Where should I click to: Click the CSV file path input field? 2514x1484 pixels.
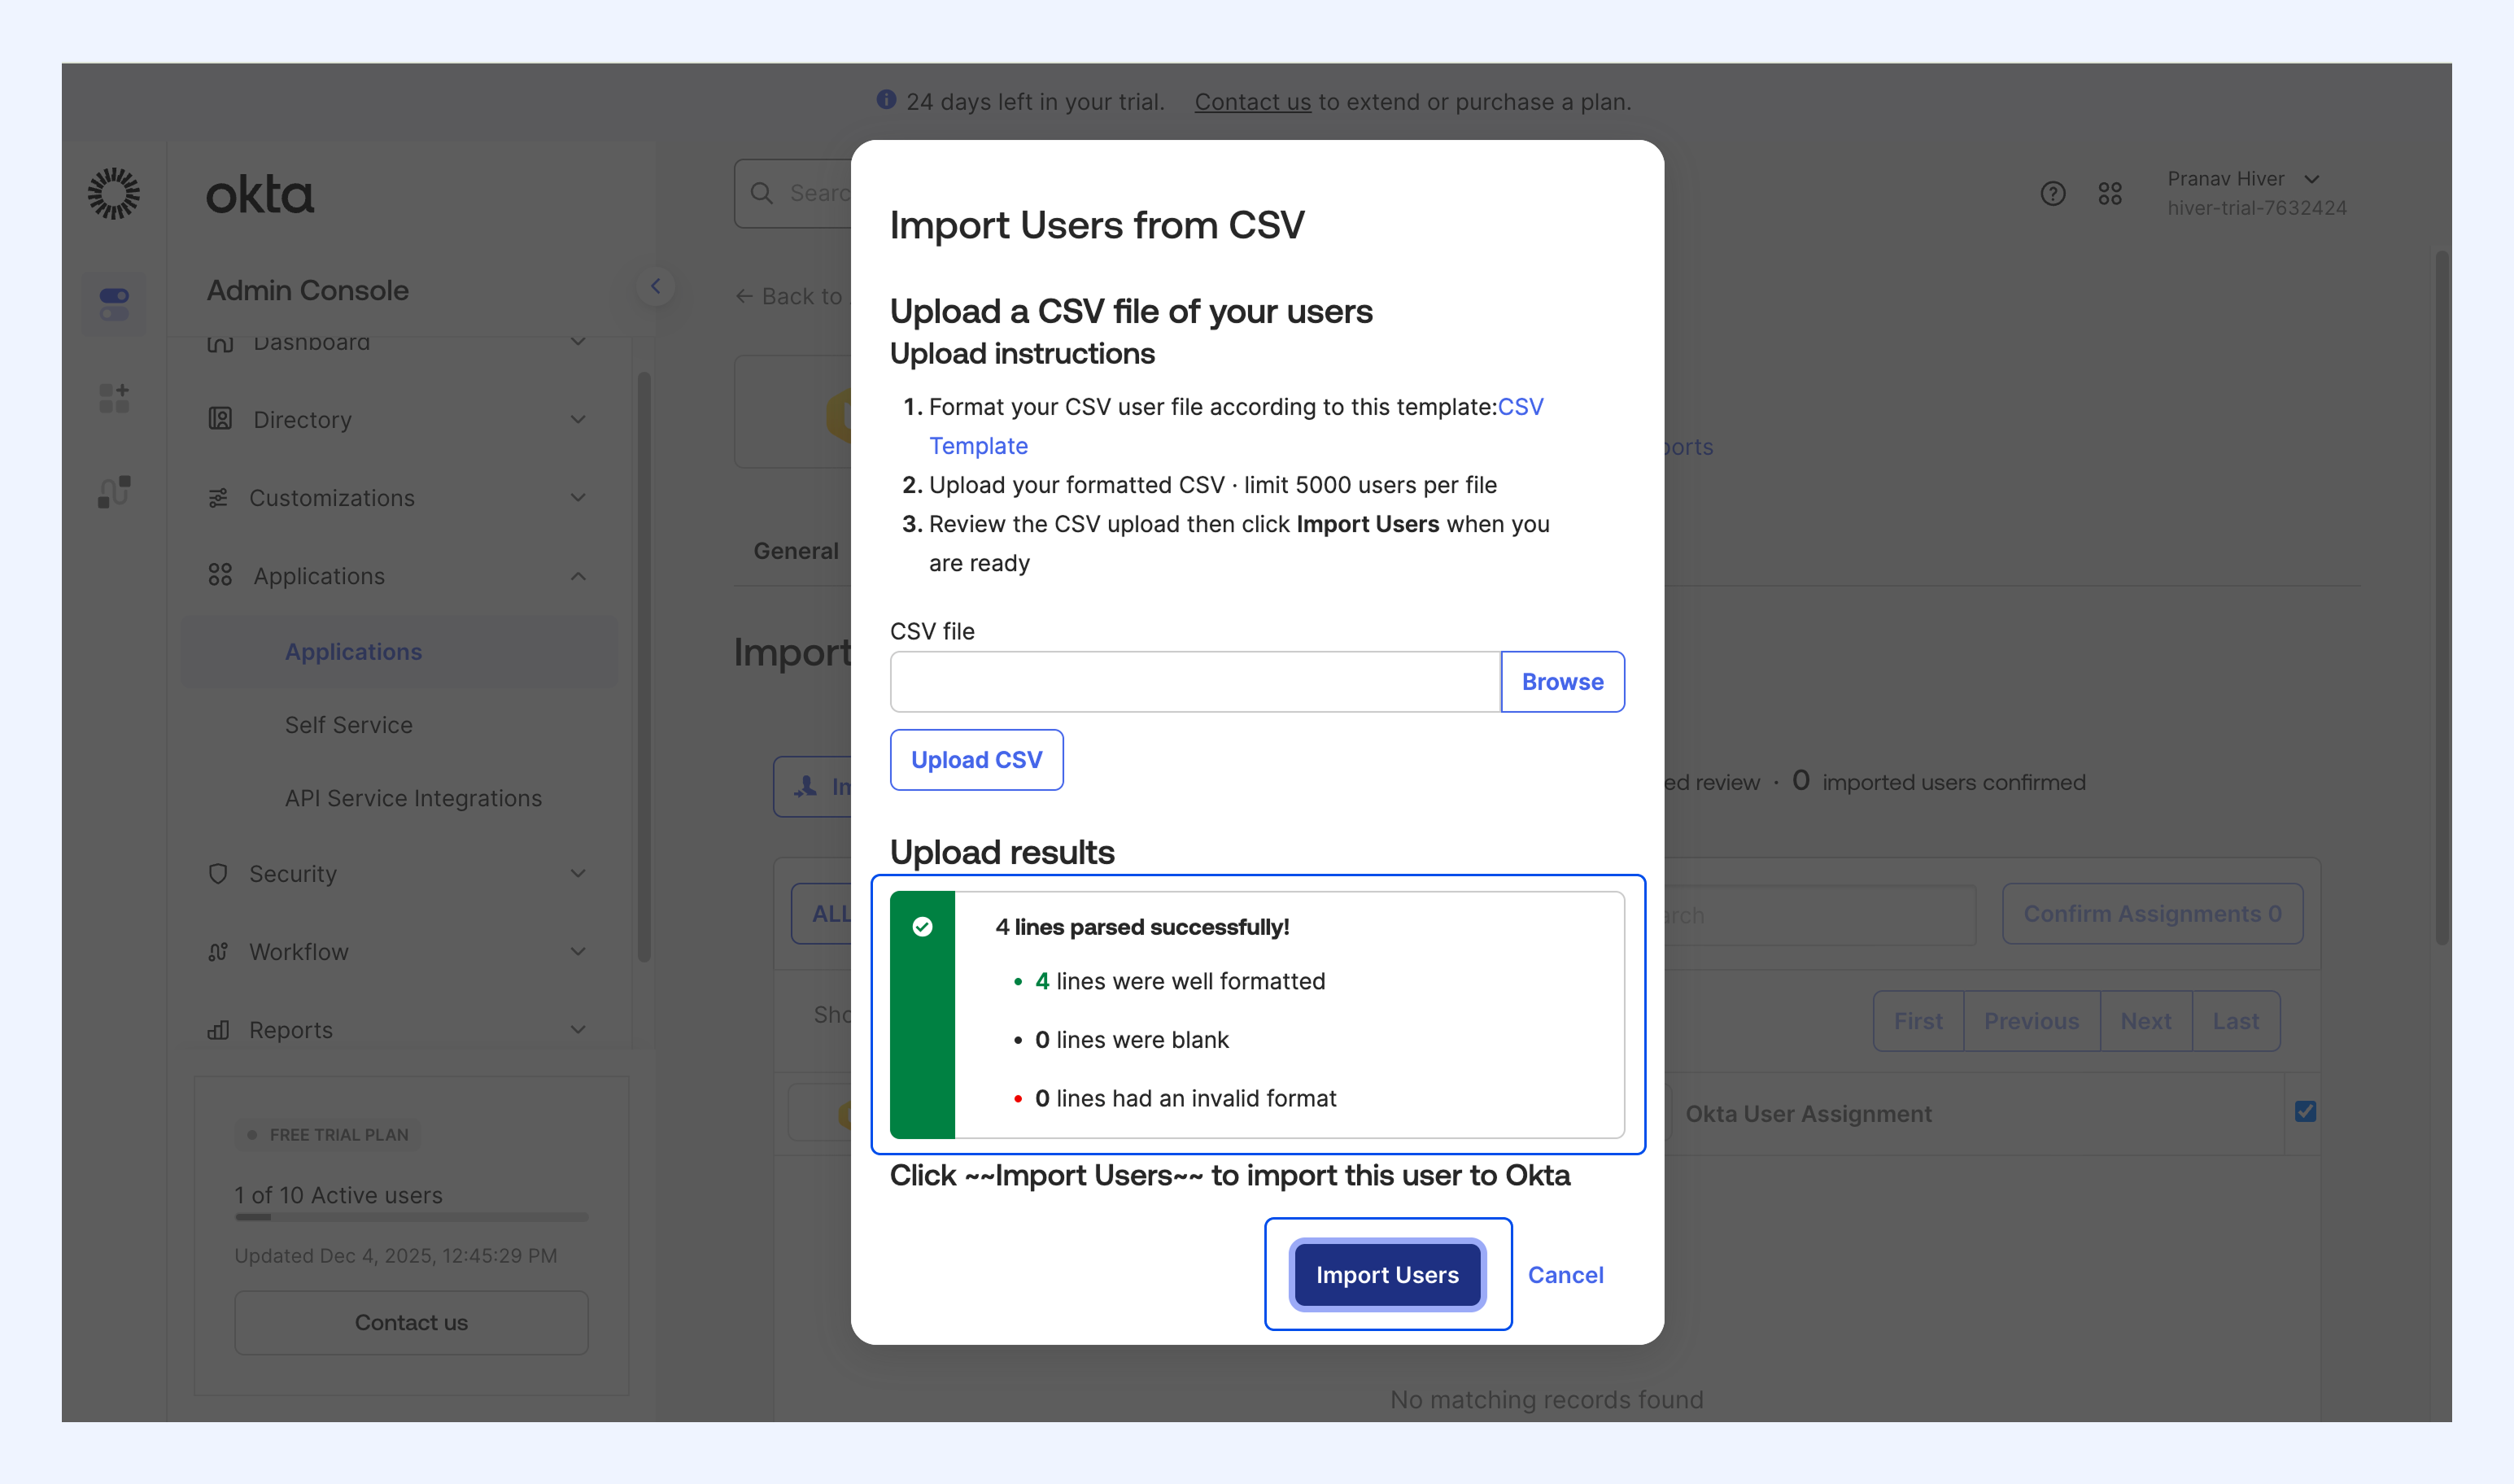pyautogui.click(x=1195, y=682)
